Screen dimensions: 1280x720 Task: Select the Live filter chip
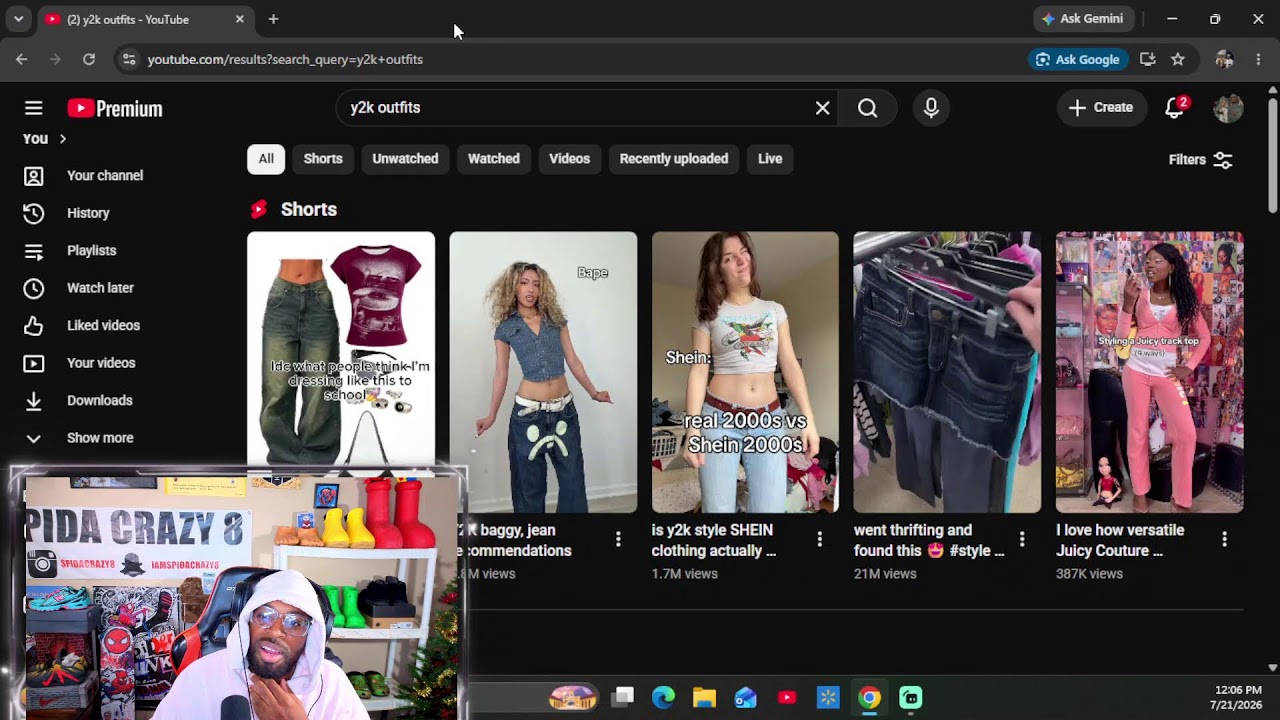(x=770, y=159)
